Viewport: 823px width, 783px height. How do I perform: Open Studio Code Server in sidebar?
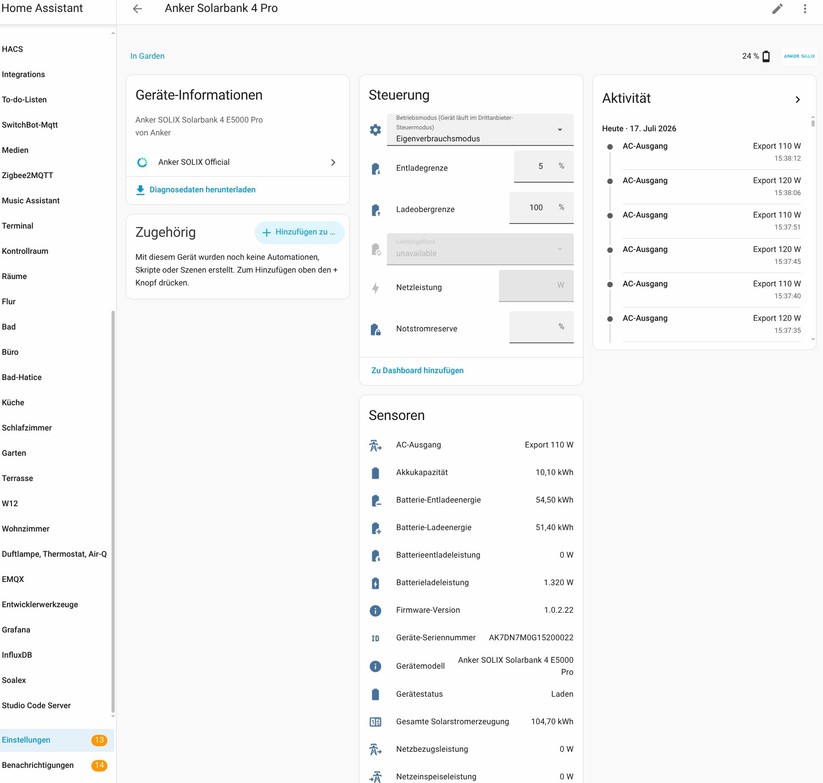(x=56, y=705)
